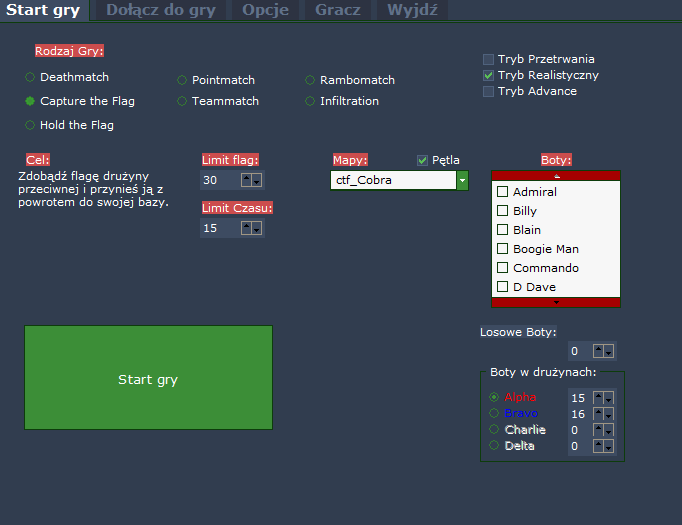This screenshot has width=682, height=525.
Task: Click the Delta team bot count spinner
Action: click(604, 446)
